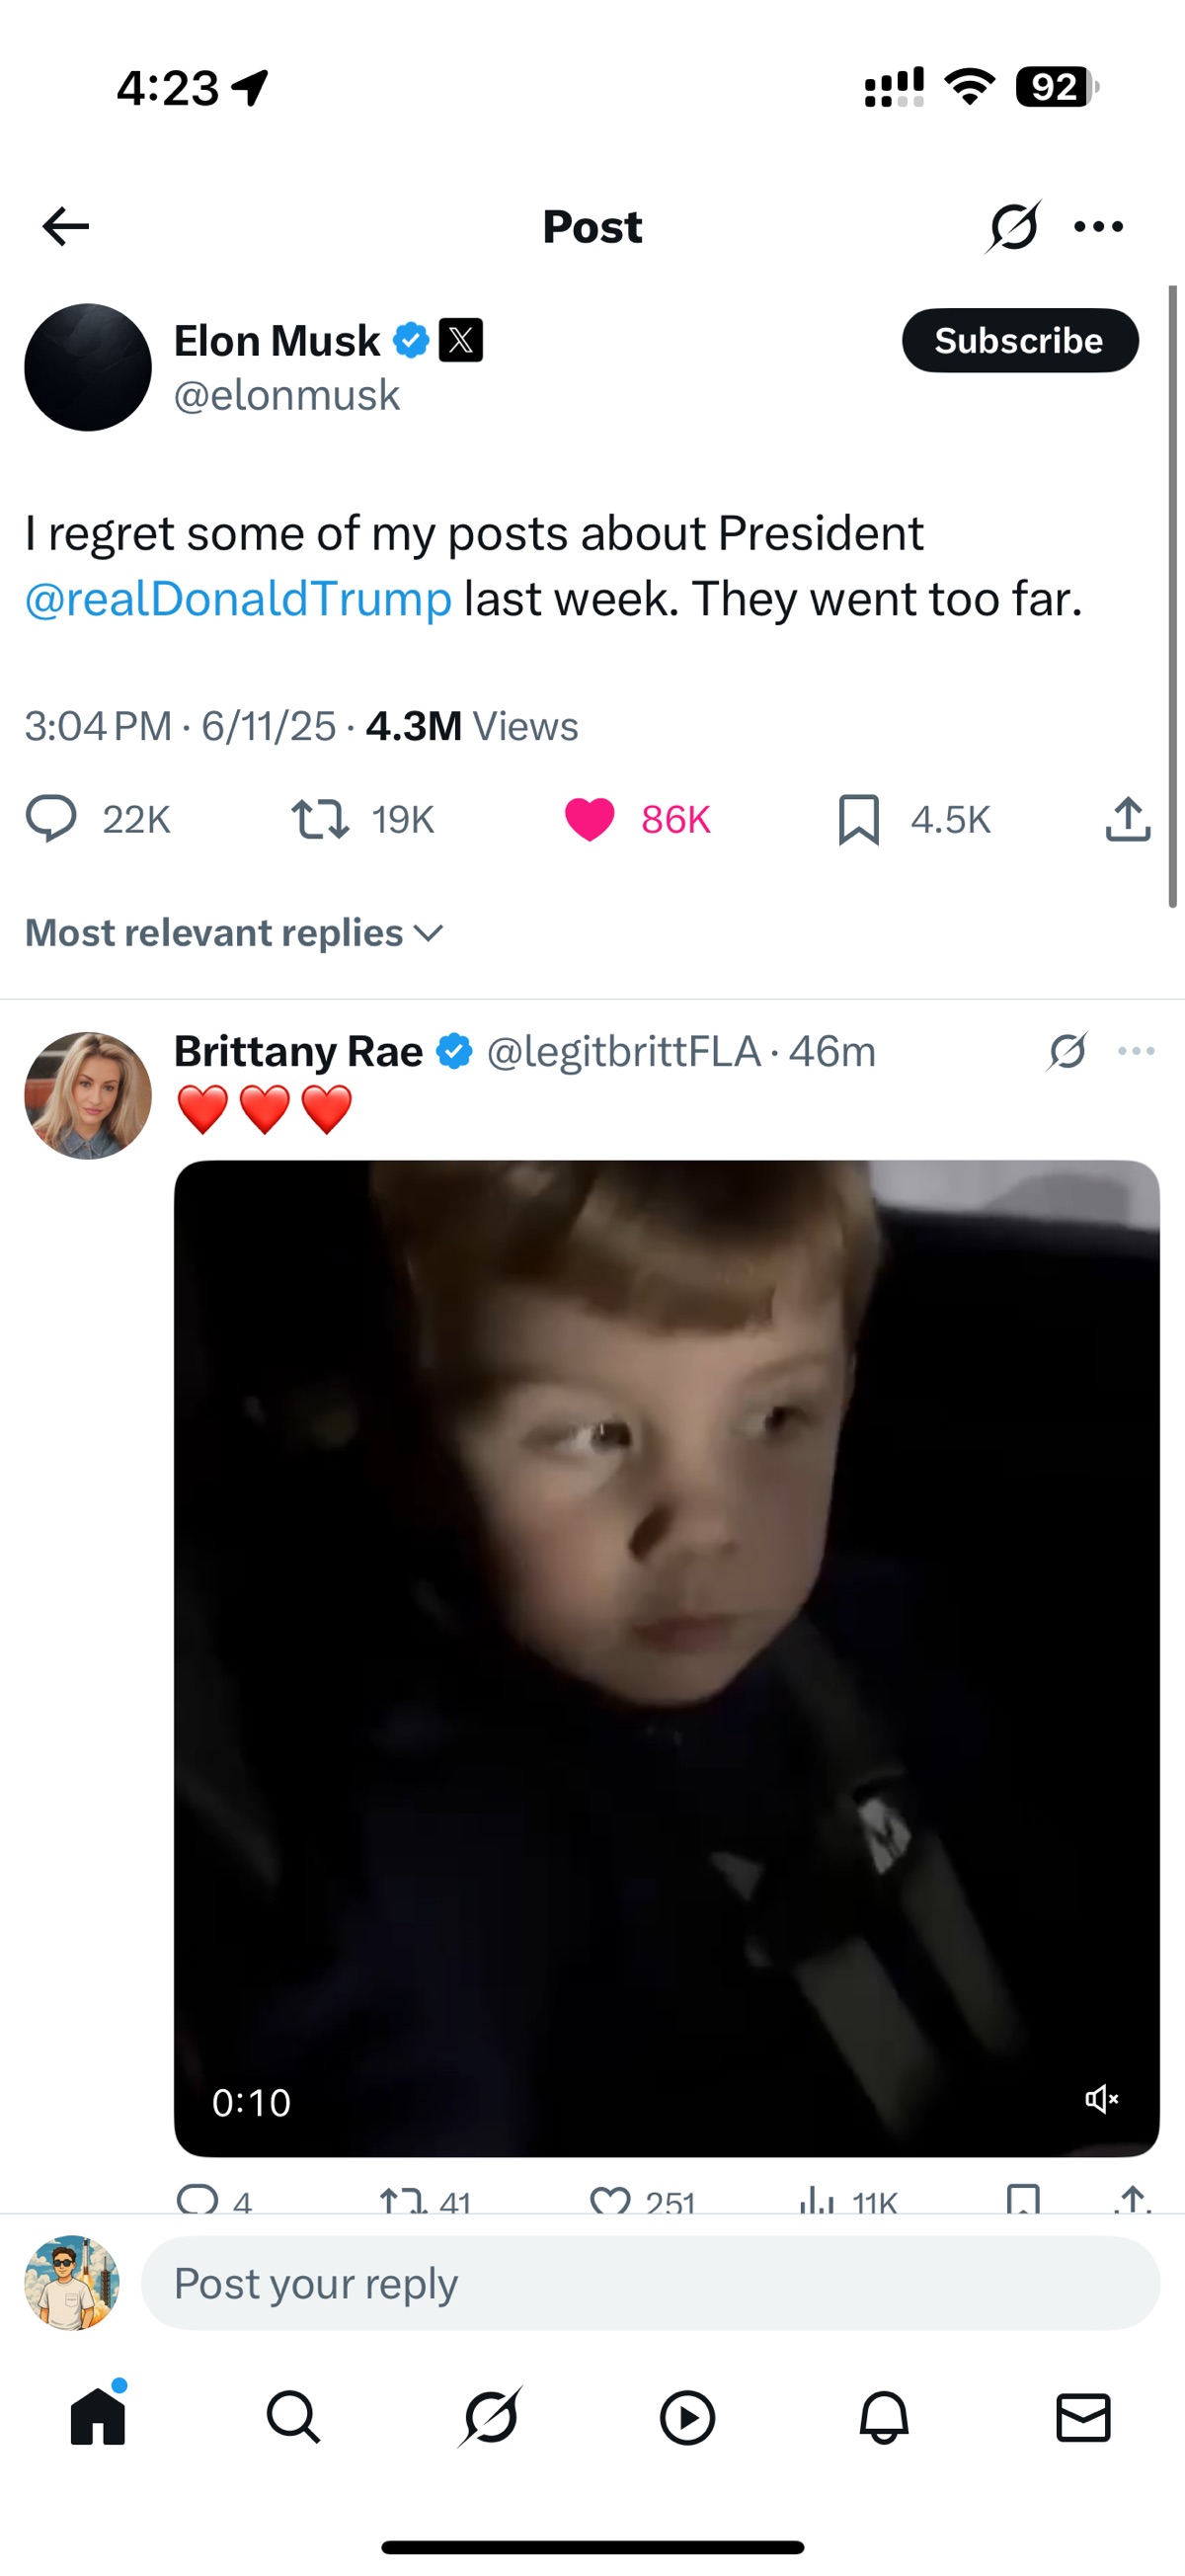Go back using the arrow icon
This screenshot has height=2576, width=1185.
coord(66,227)
